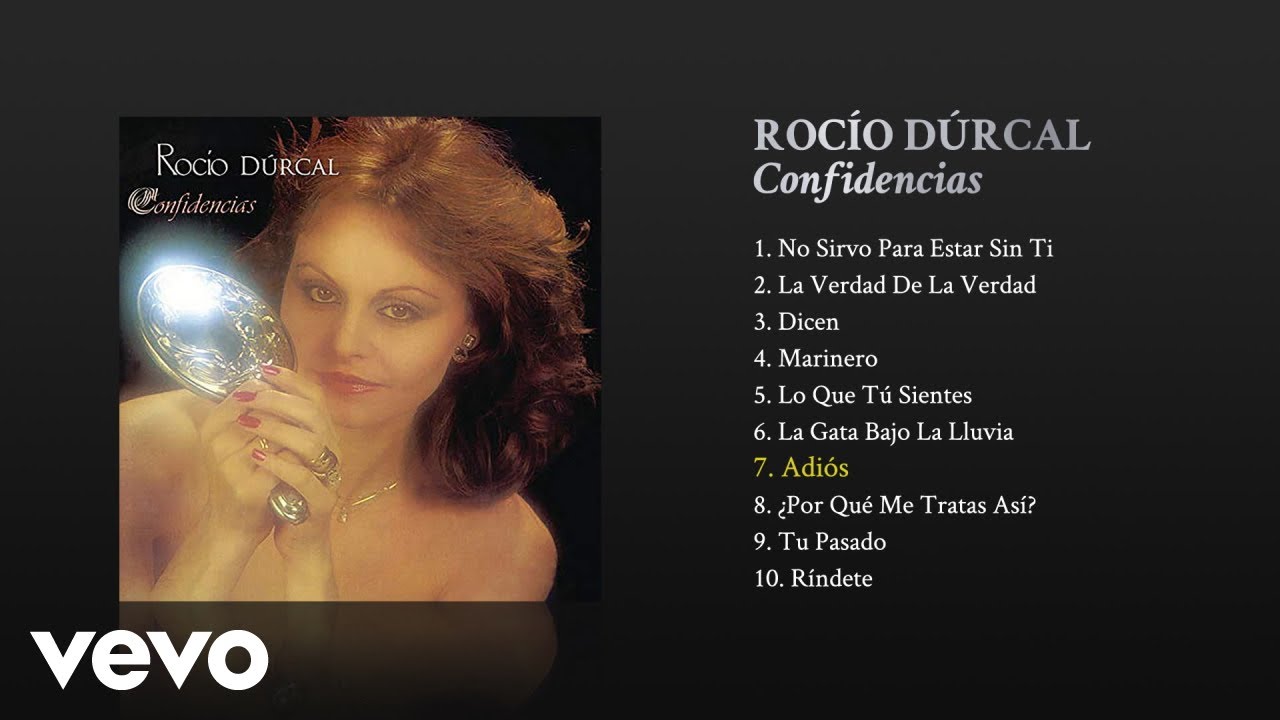Select track 10 Ríndete
Image resolution: width=1280 pixels, height=720 pixels.
point(813,578)
